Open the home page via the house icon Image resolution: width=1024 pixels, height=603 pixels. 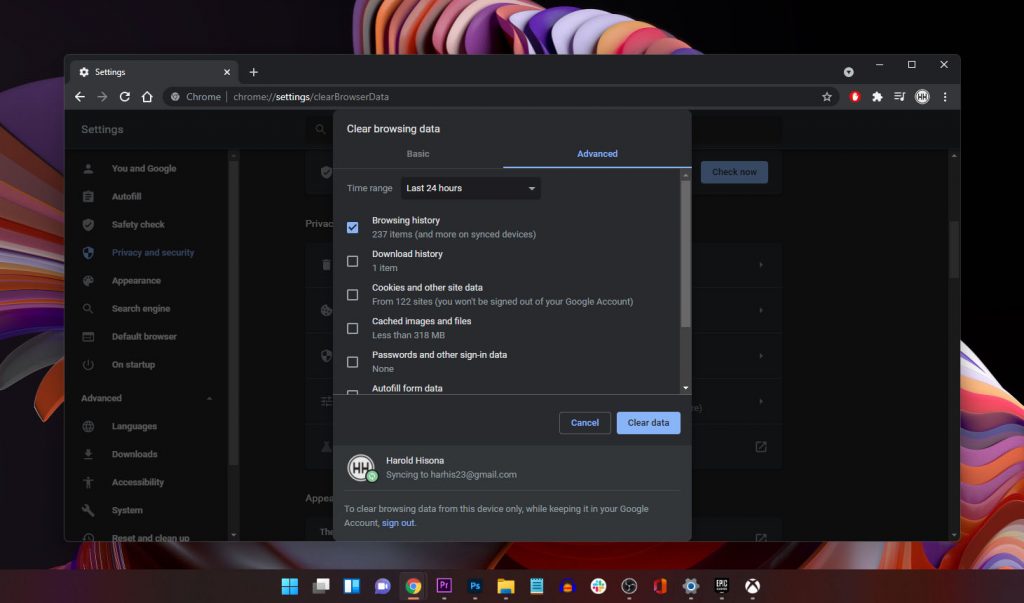coord(147,97)
